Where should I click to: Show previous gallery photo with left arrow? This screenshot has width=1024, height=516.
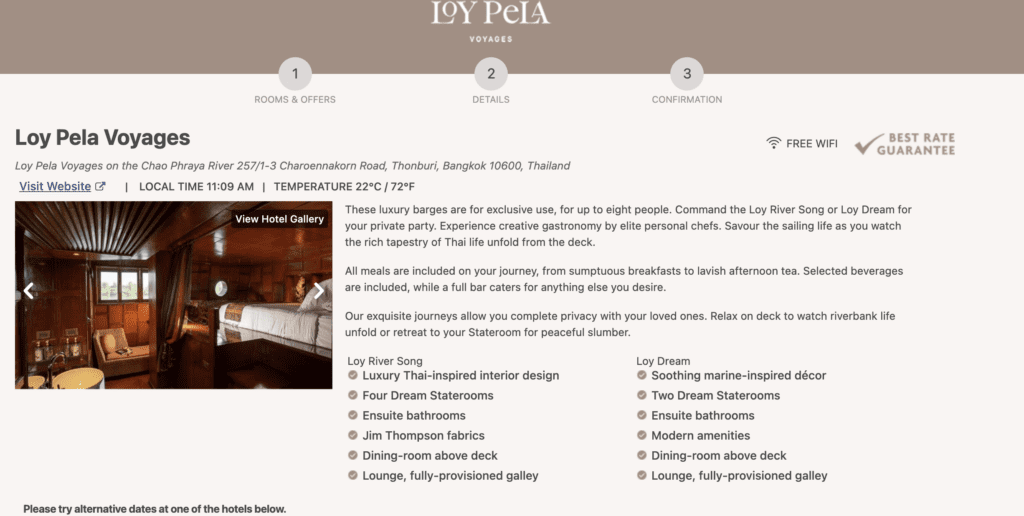point(29,291)
